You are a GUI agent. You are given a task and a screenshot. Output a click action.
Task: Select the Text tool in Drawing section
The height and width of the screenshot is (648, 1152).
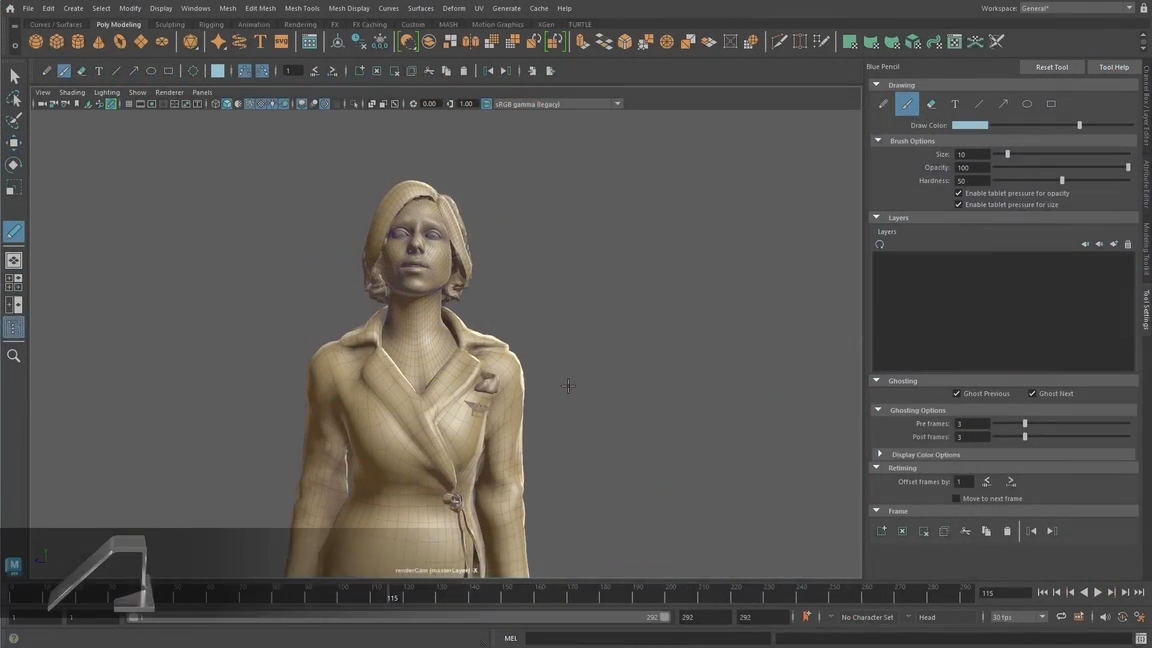[955, 104]
